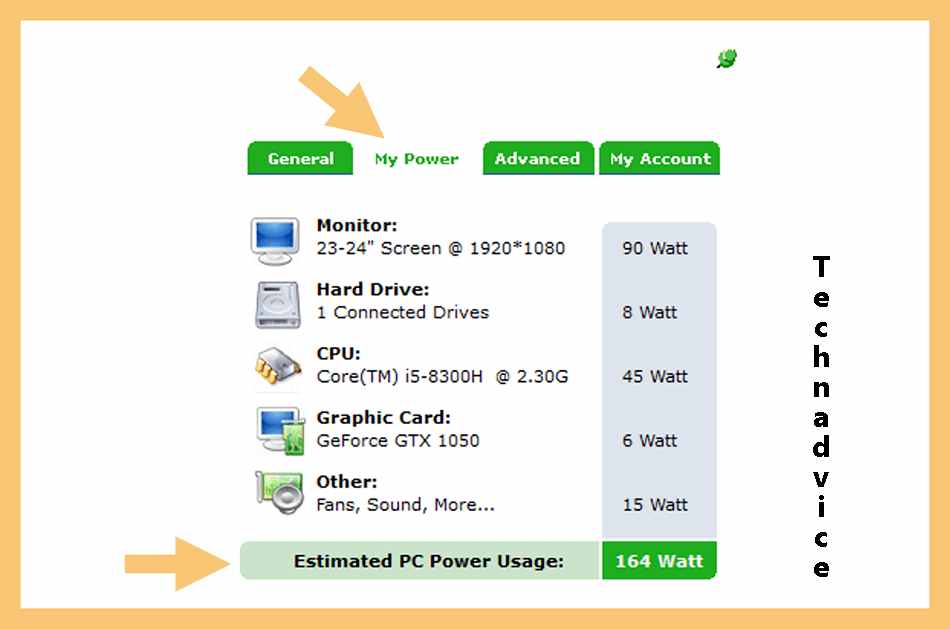Click the 1 Connected Drives text
The height and width of the screenshot is (629, 950).
tap(402, 312)
